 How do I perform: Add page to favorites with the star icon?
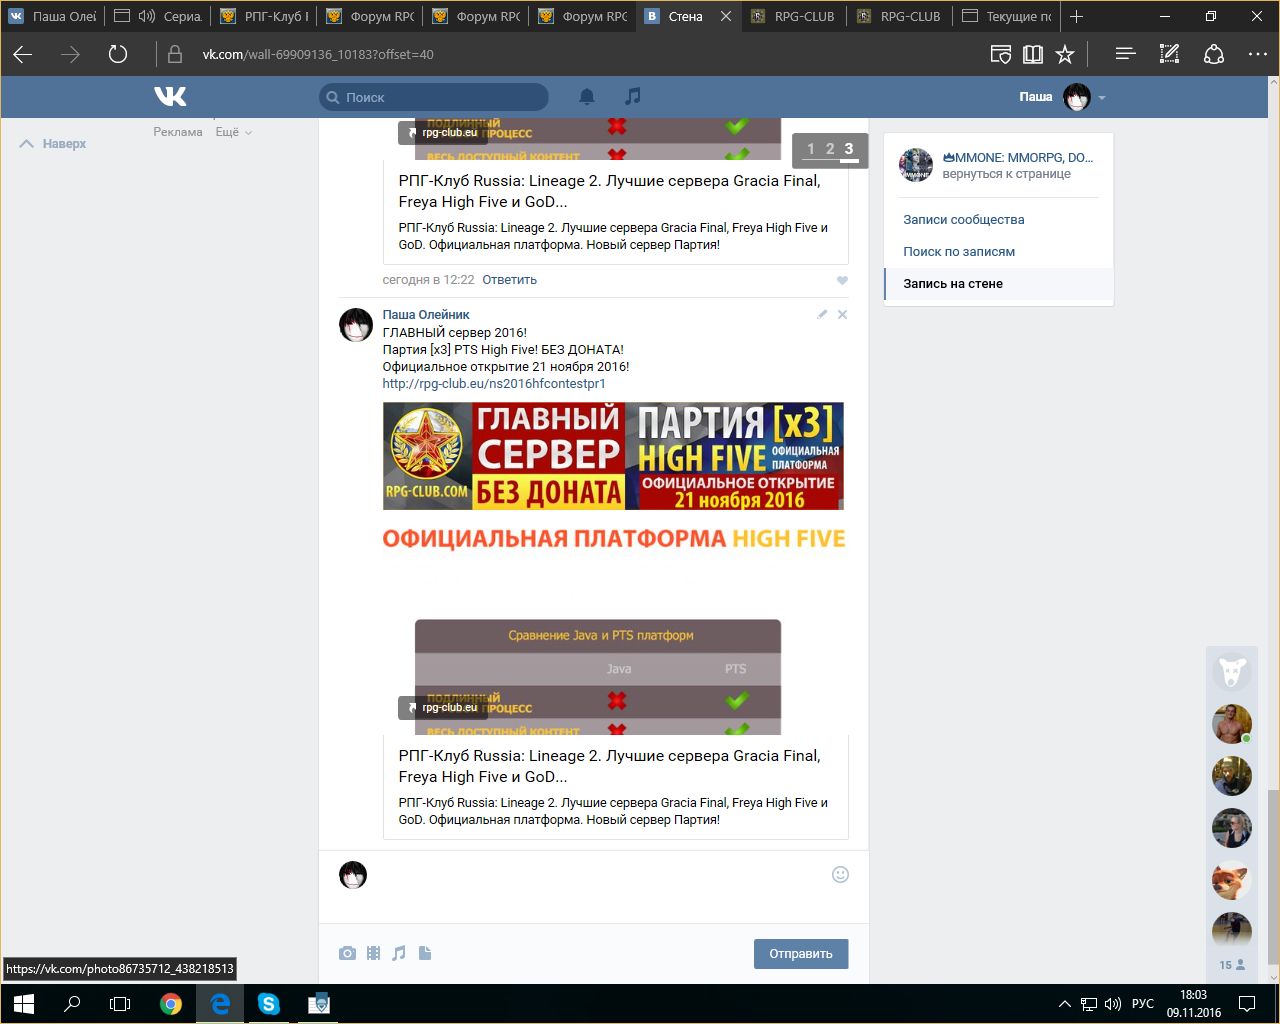coord(1065,54)
